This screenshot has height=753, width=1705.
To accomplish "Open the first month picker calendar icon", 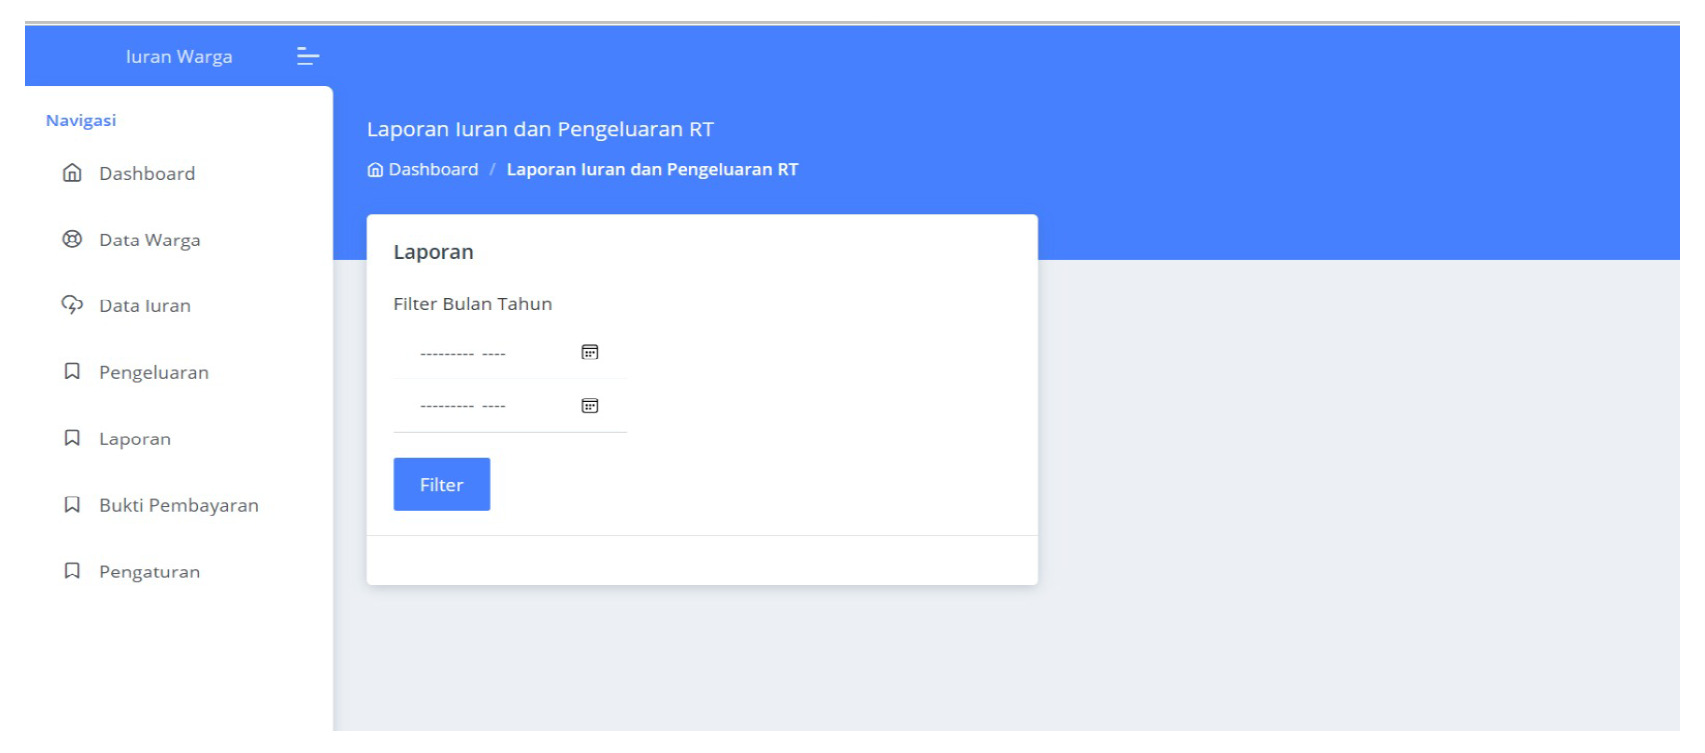I will point(590,352).
